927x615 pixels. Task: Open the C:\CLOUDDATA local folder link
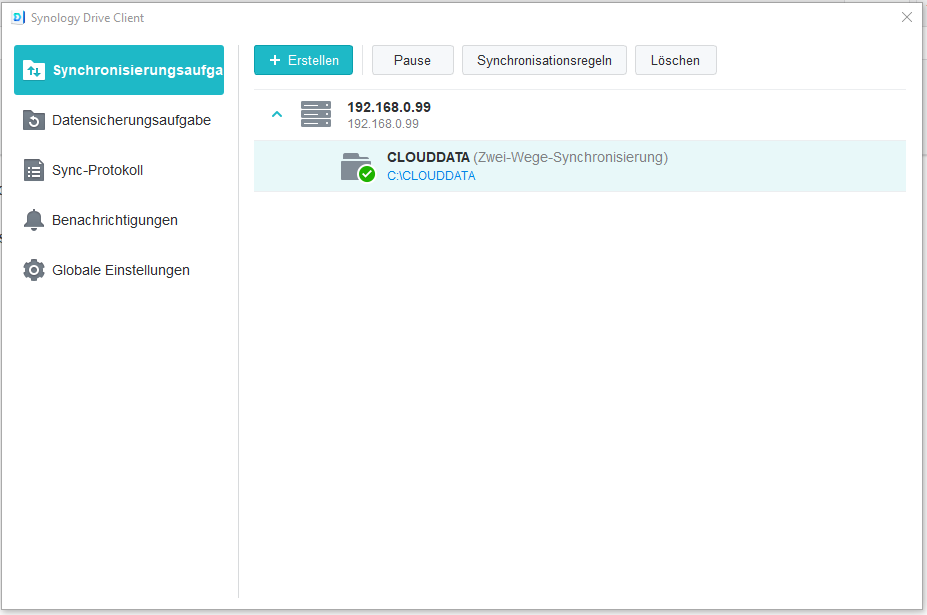(431, 176)
